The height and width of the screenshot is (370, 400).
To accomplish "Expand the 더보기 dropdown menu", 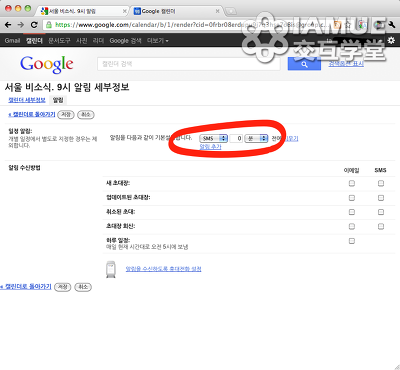I will click(x=158, y=41).
